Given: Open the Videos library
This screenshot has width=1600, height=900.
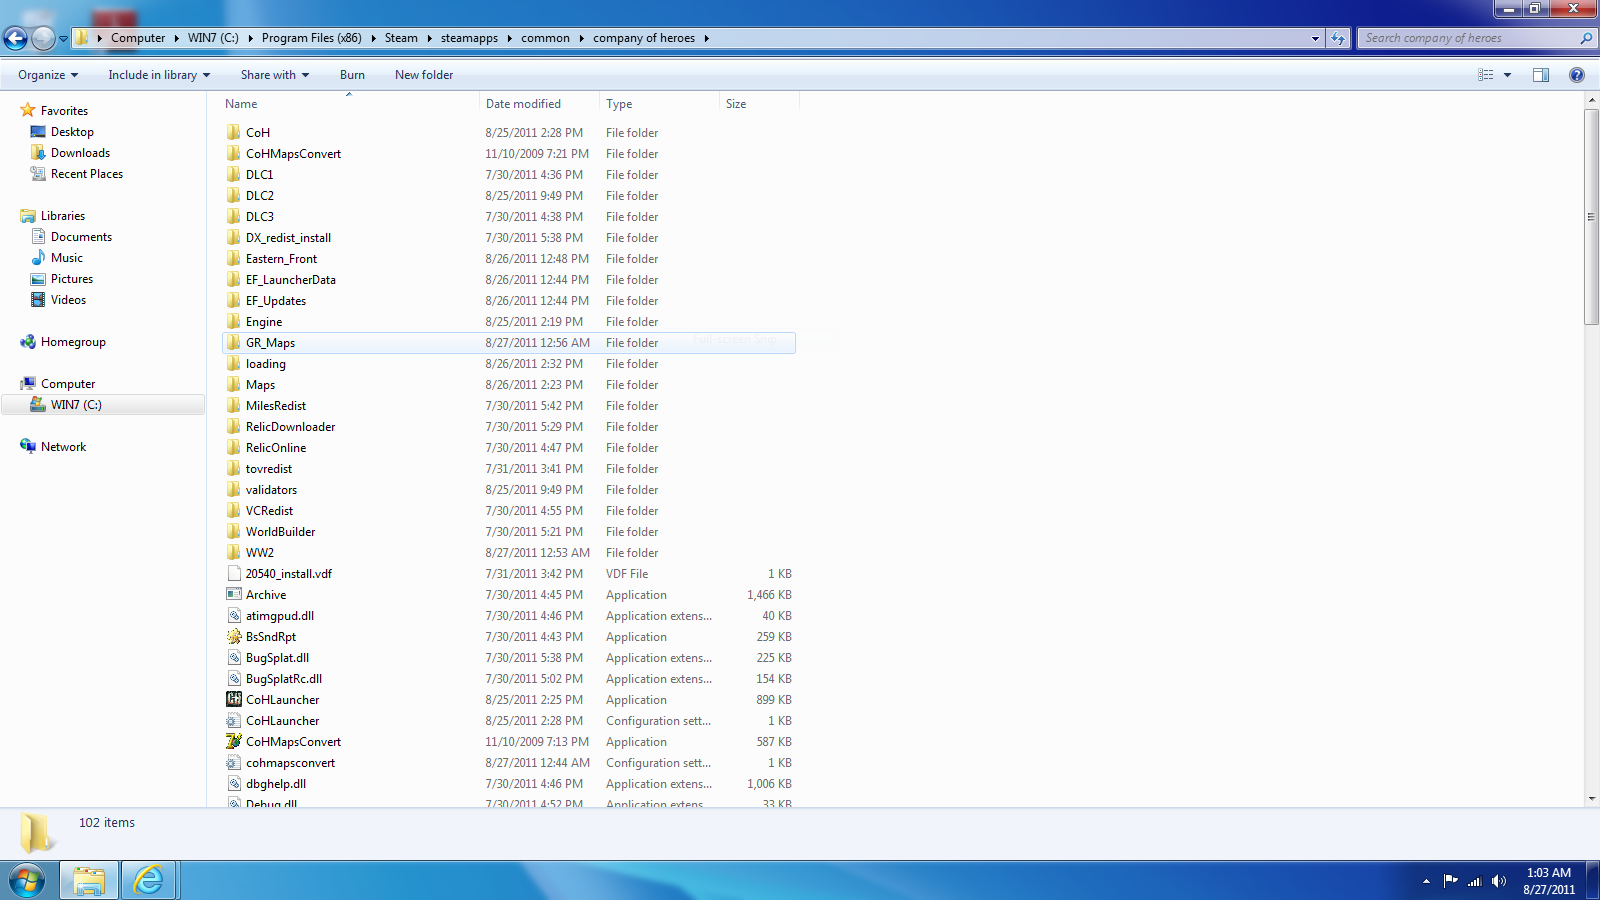Looking at the screenshot, I should coord(68,300).
